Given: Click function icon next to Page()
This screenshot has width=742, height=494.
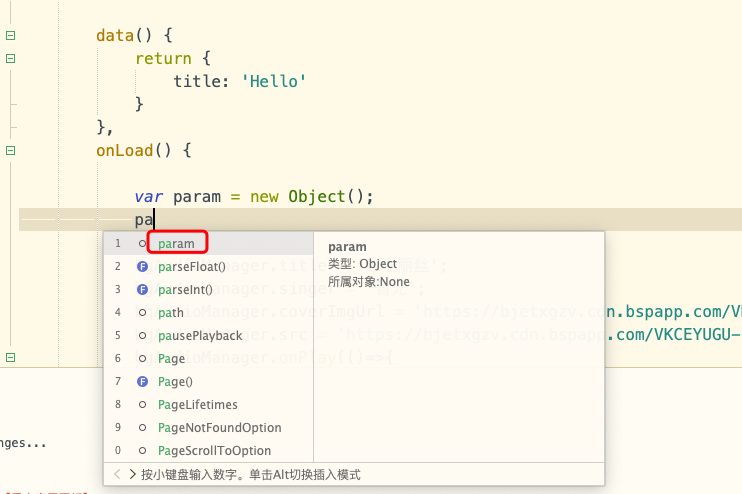Looking at the screenshot, I should pyautogui.click(x=142, y=382).
